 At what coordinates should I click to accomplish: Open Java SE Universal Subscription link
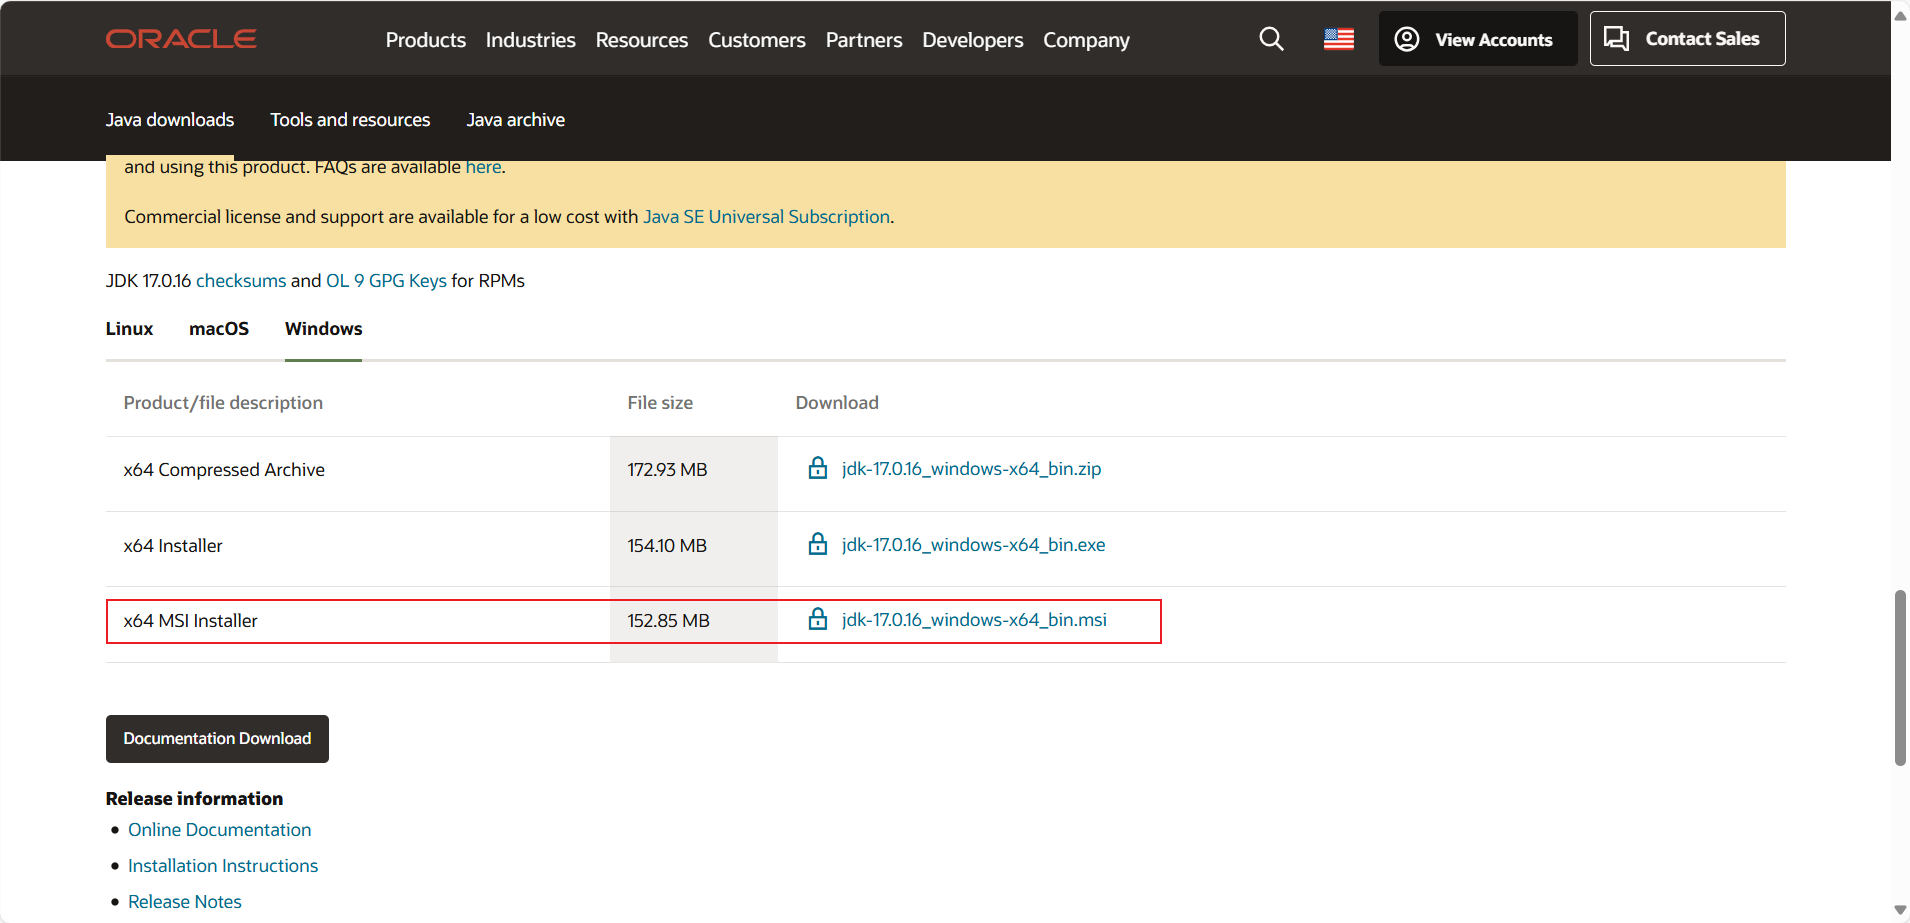click(767, 217)
